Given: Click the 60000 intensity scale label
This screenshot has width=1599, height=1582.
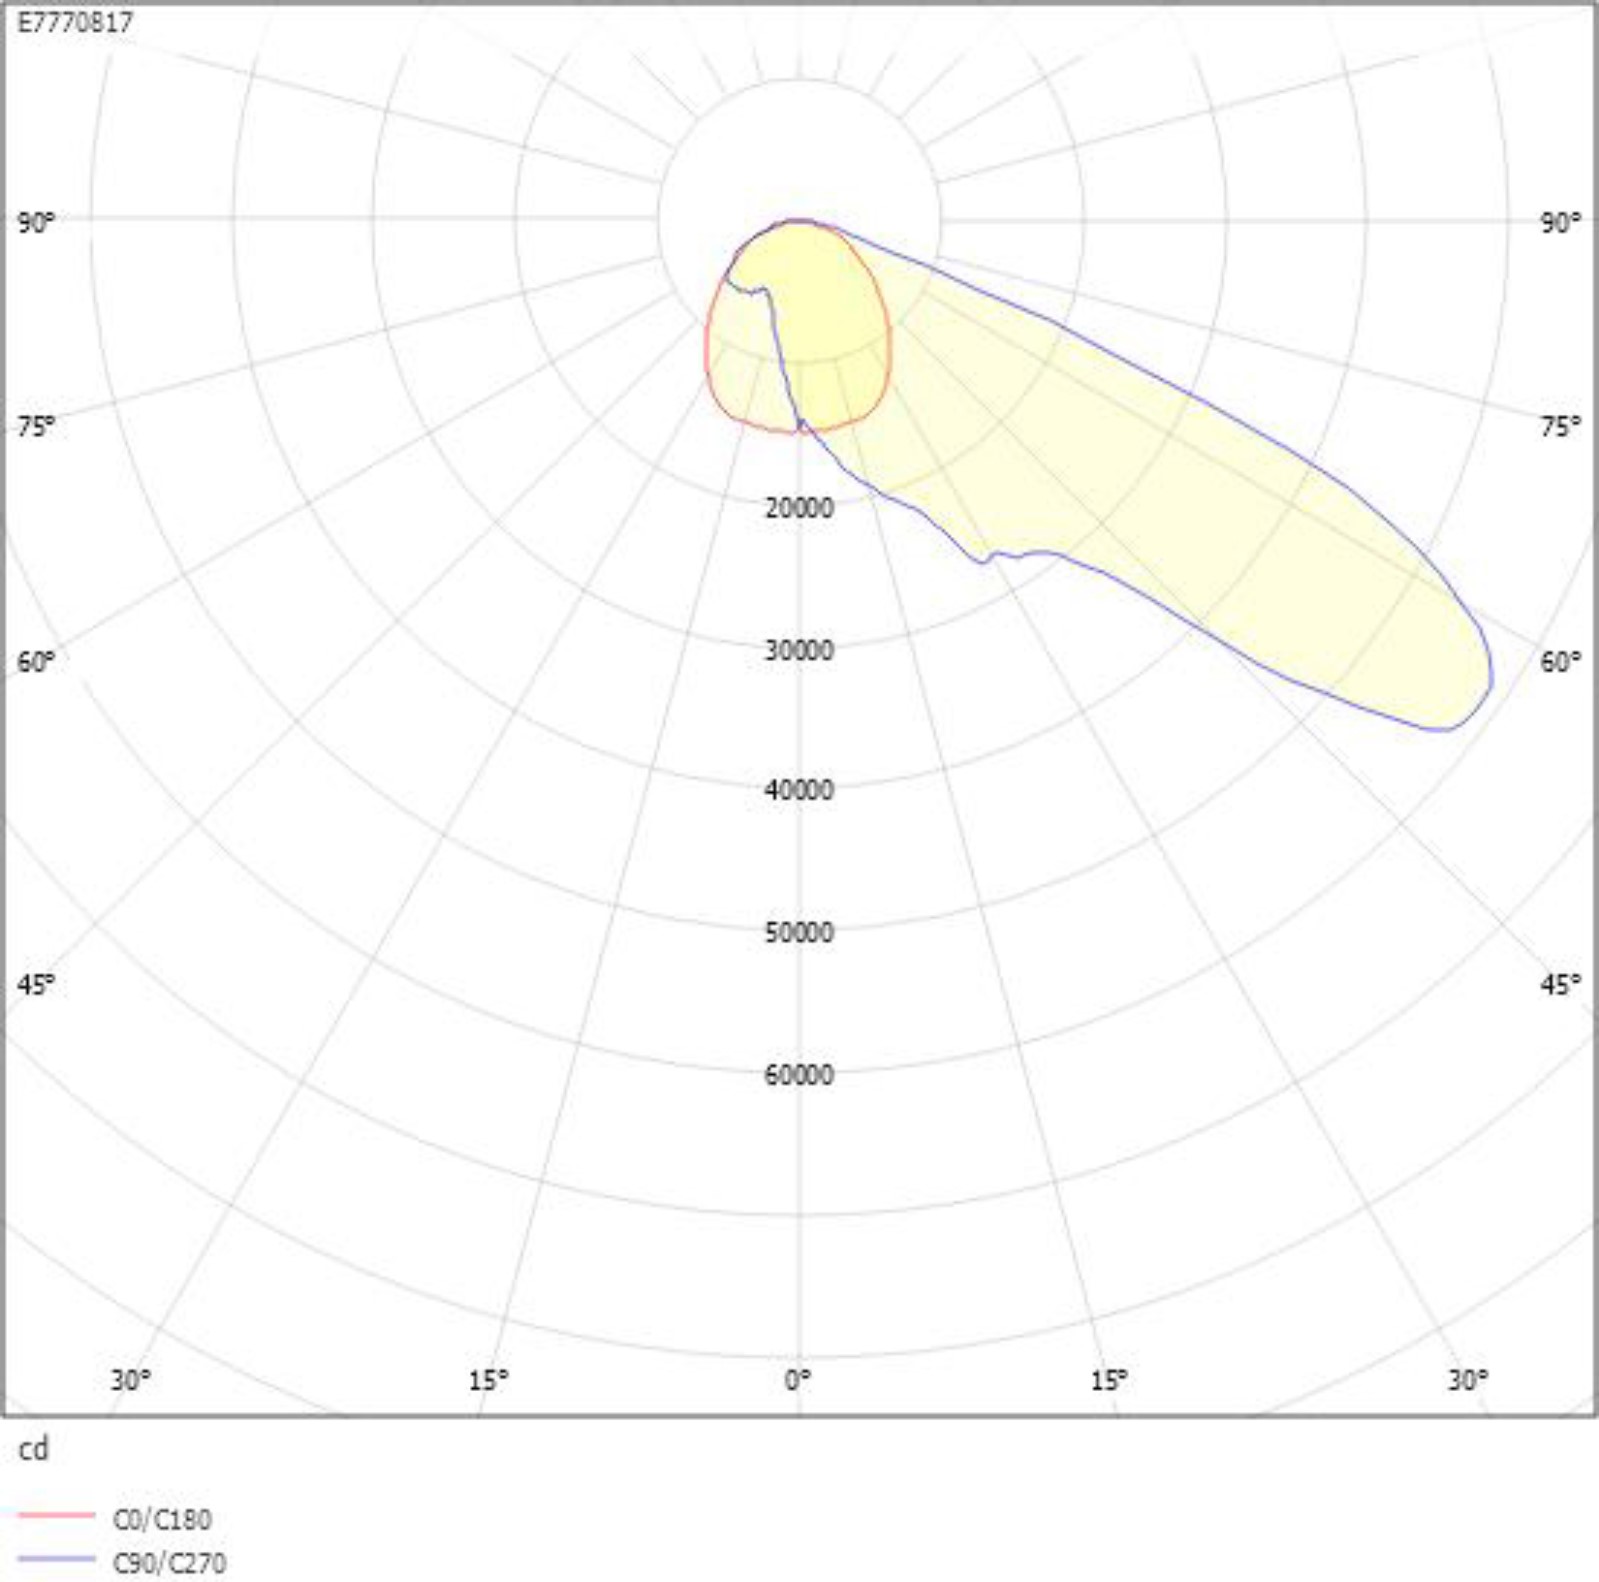Looking at the screenshot, I should (799, 1074).
